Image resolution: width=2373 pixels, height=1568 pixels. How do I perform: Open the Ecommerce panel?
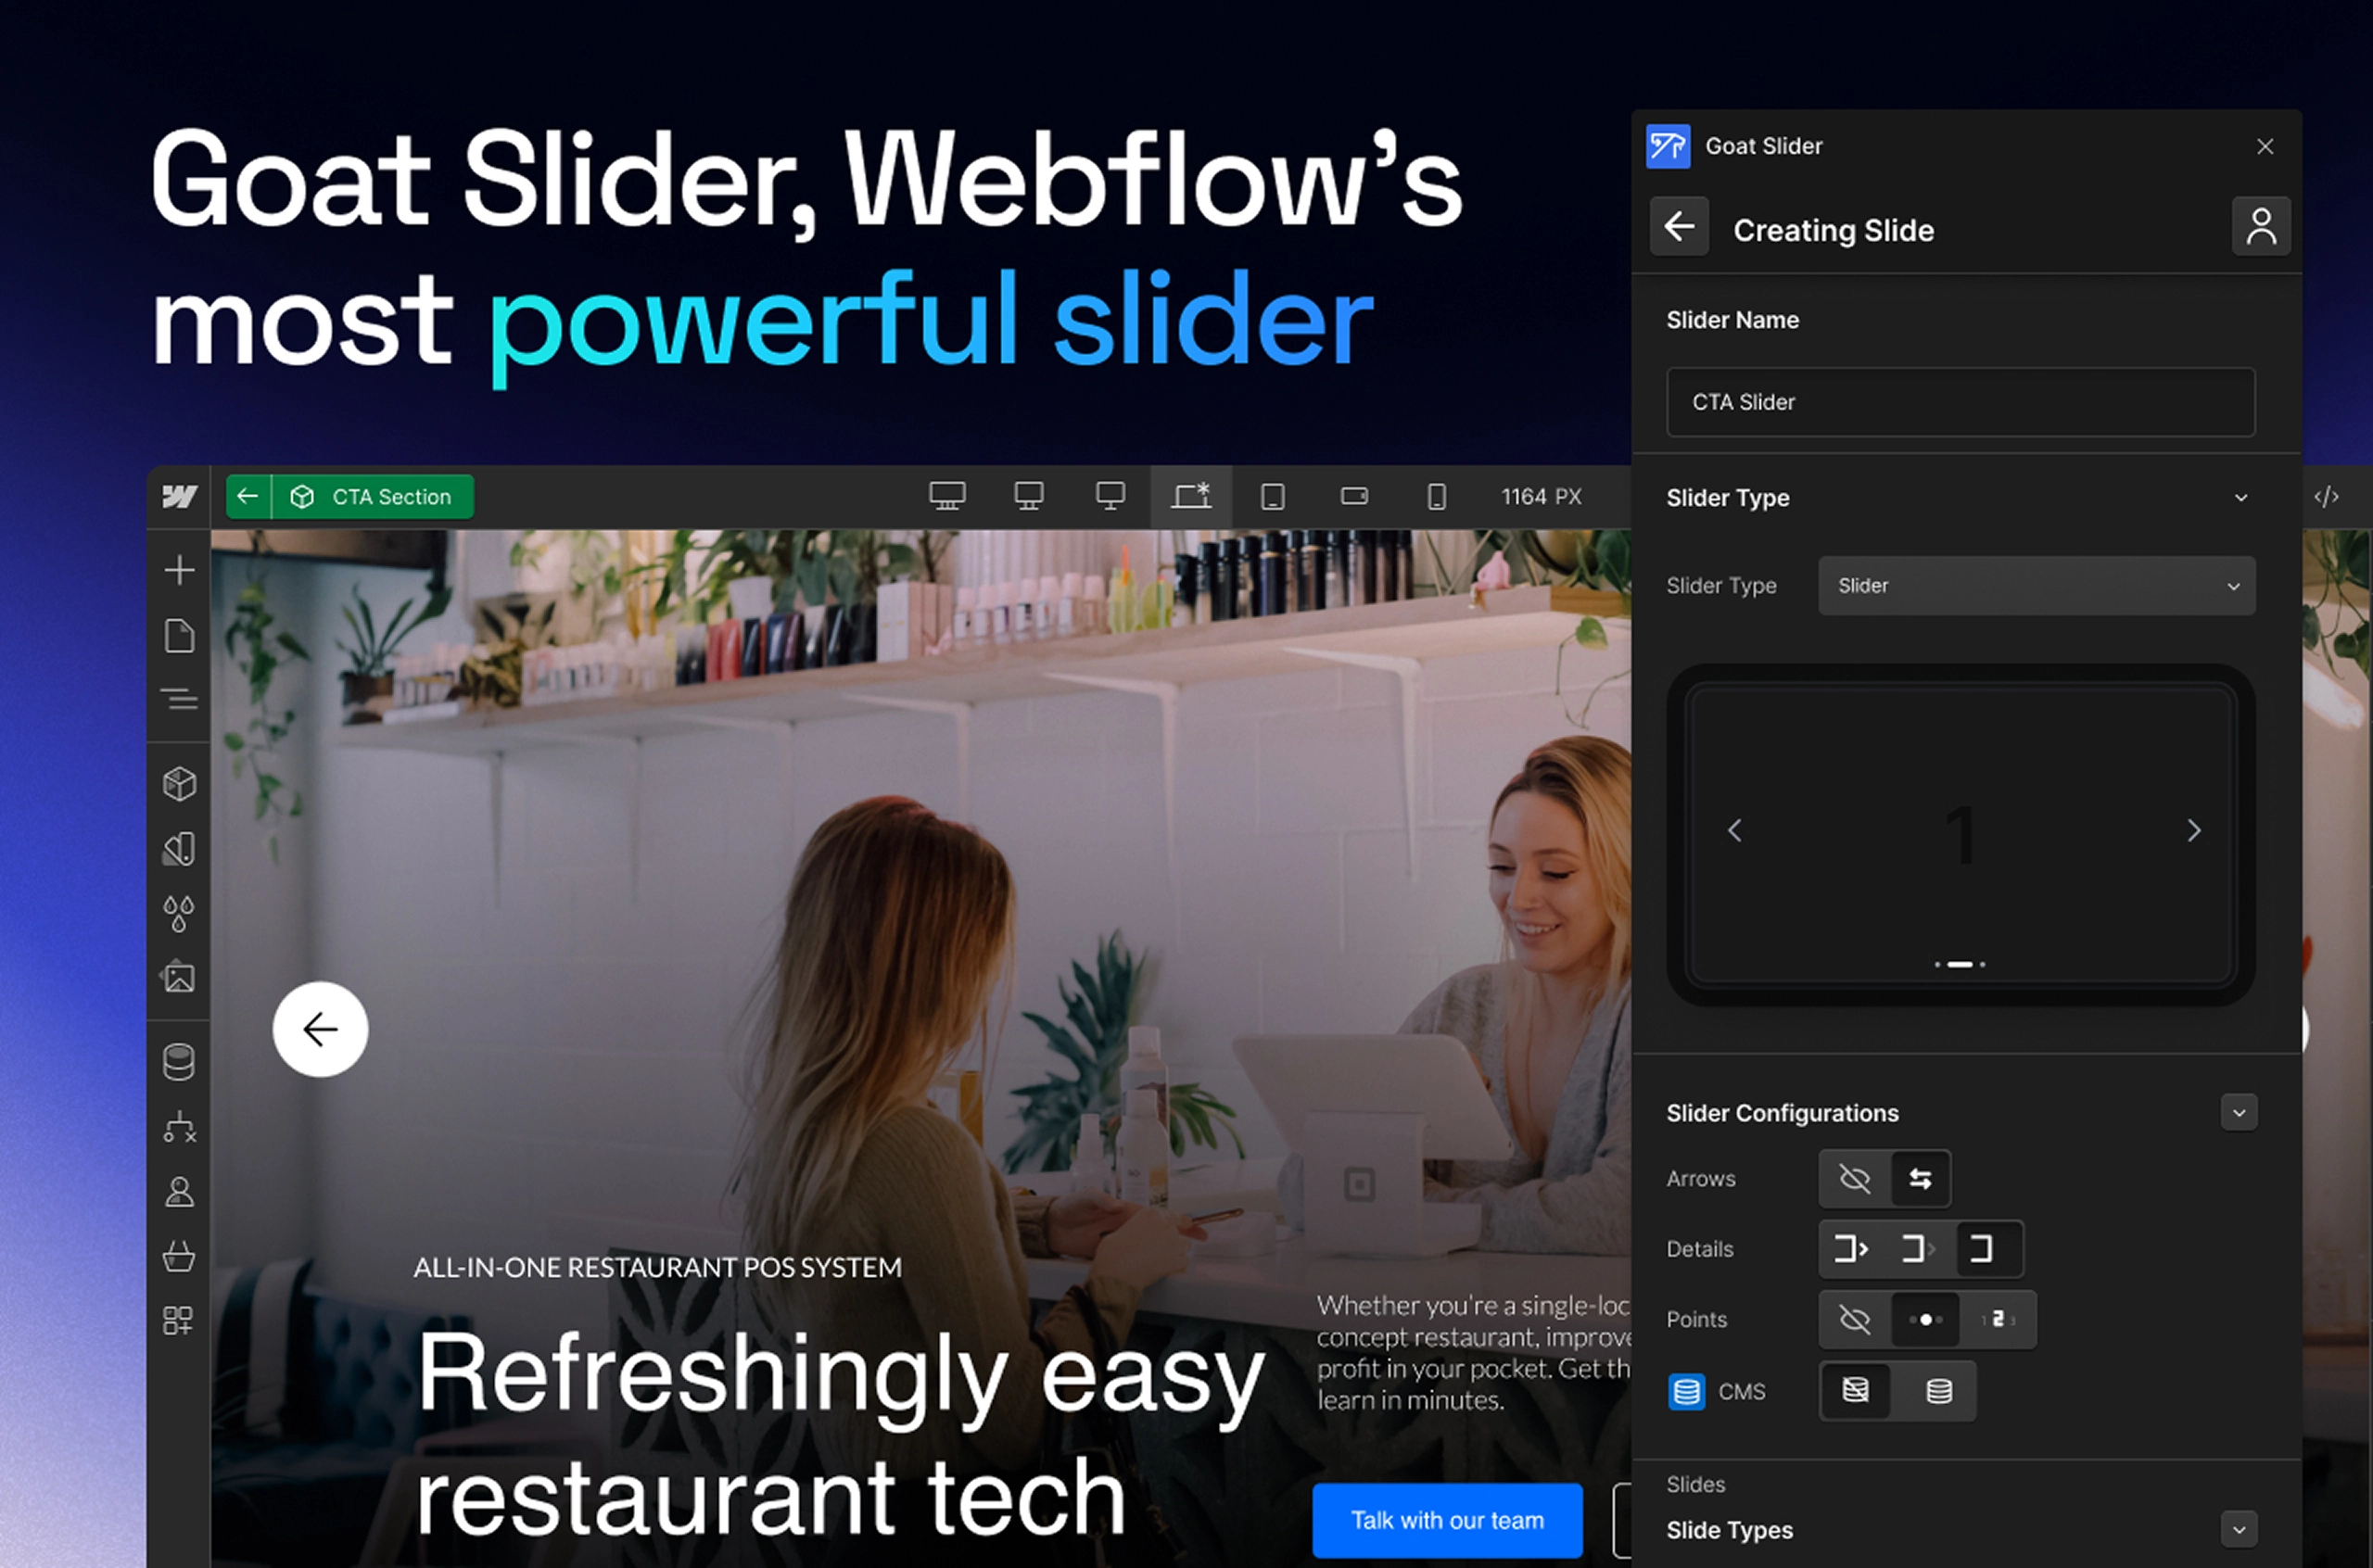point(180,1258)
